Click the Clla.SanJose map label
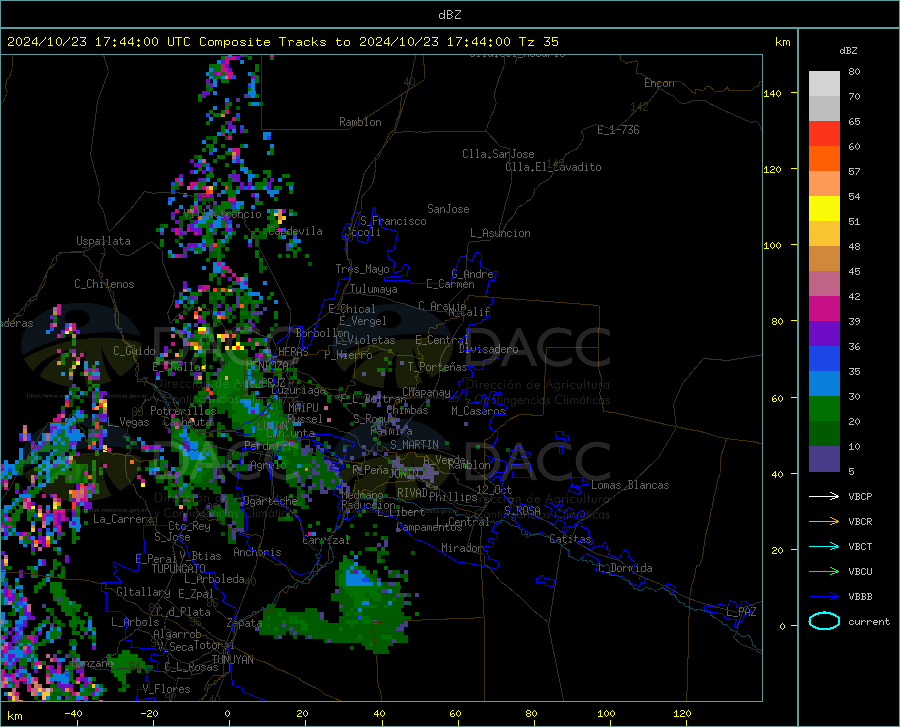The image size is (900, 727). click(x=498, y=154)
